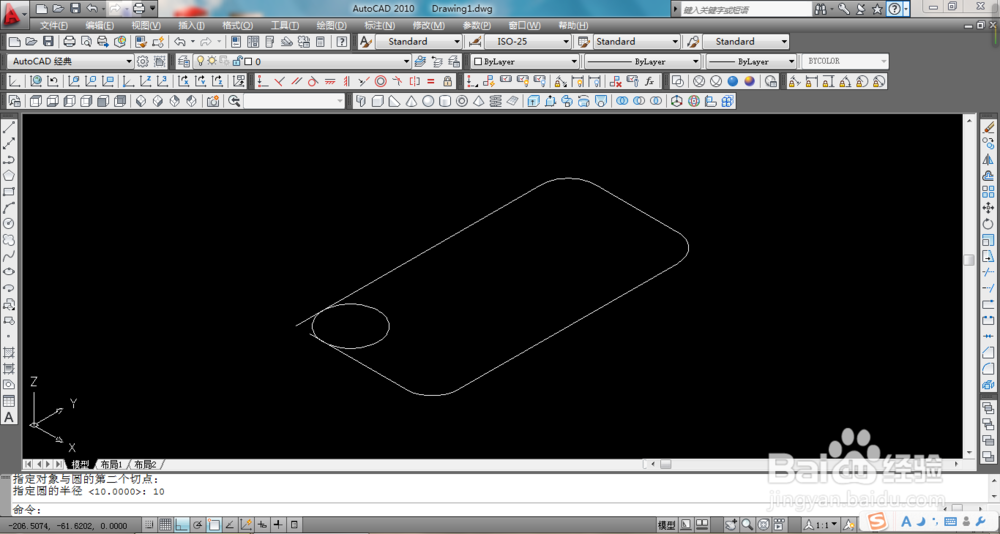Select the Line tool in Draw toolbar

tap(9, 127)
